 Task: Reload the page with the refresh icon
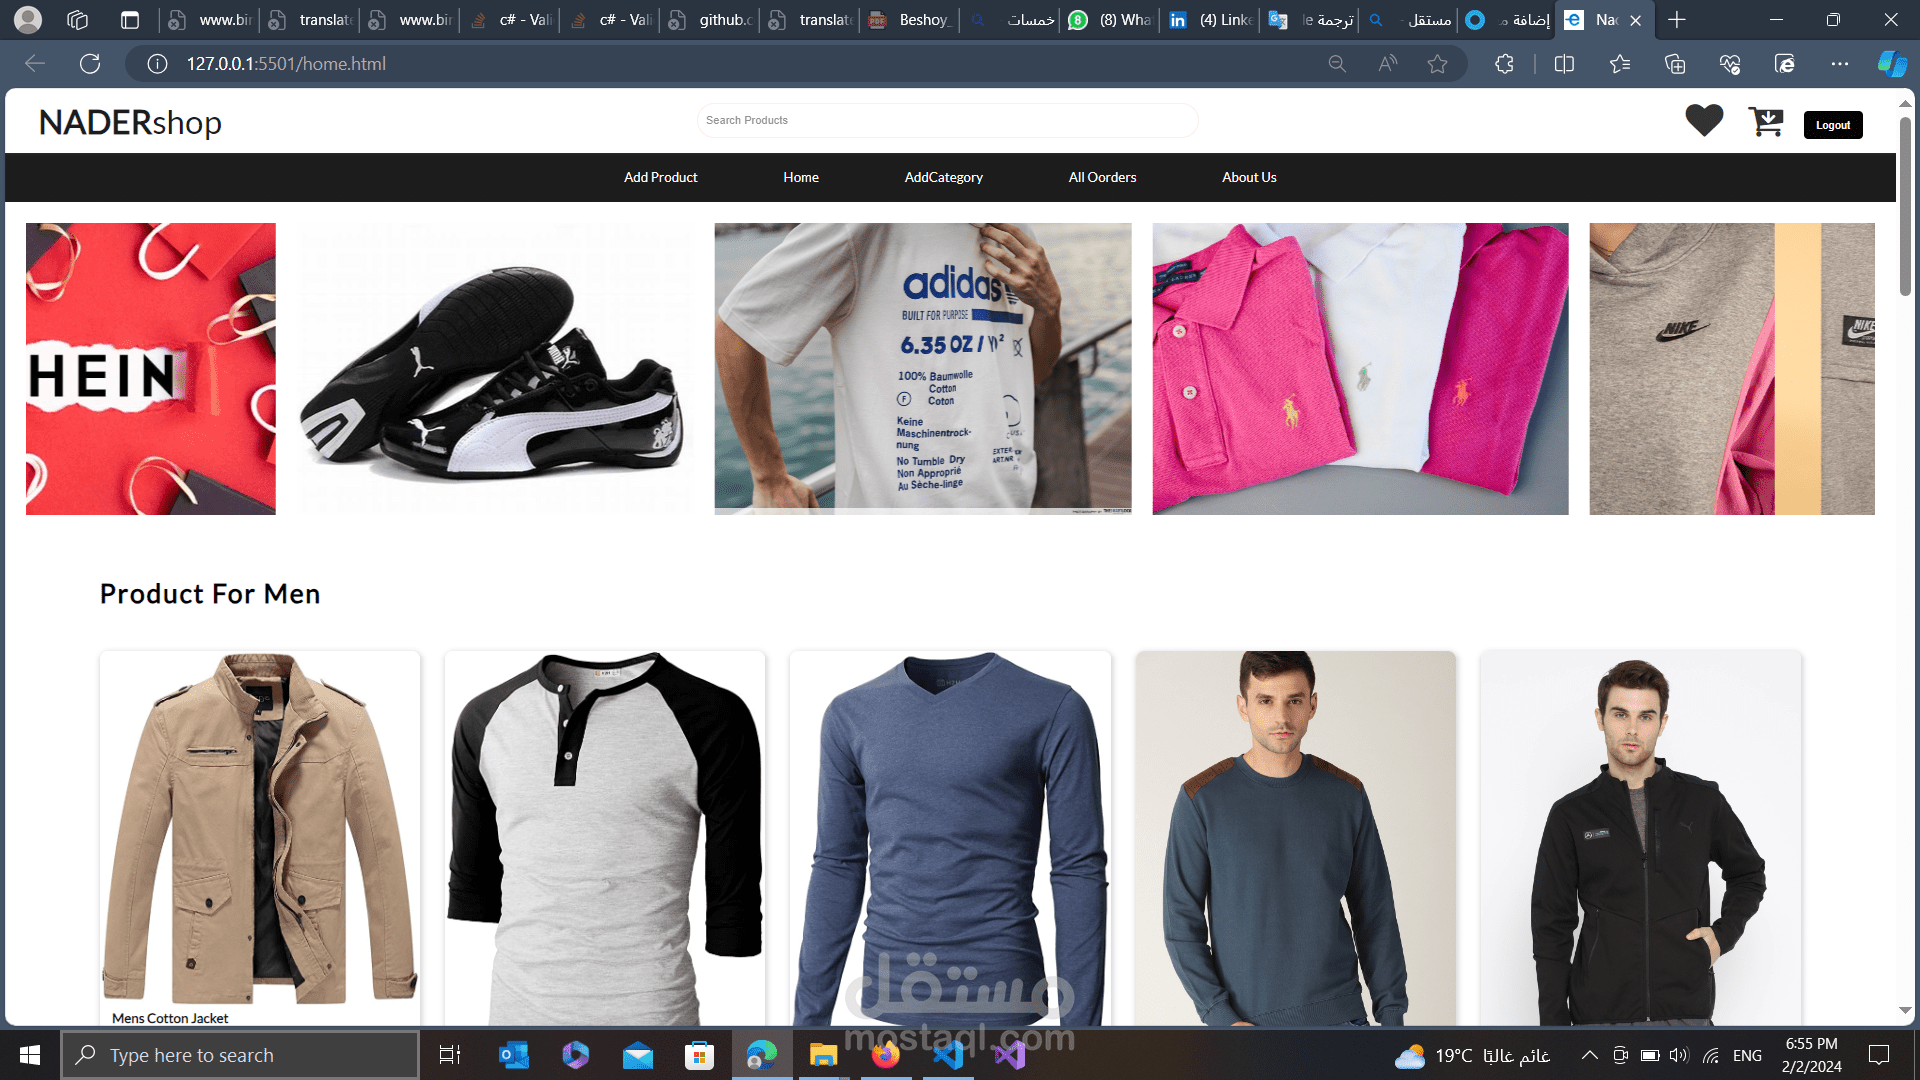pyautogui.click(x=90, y=63)
